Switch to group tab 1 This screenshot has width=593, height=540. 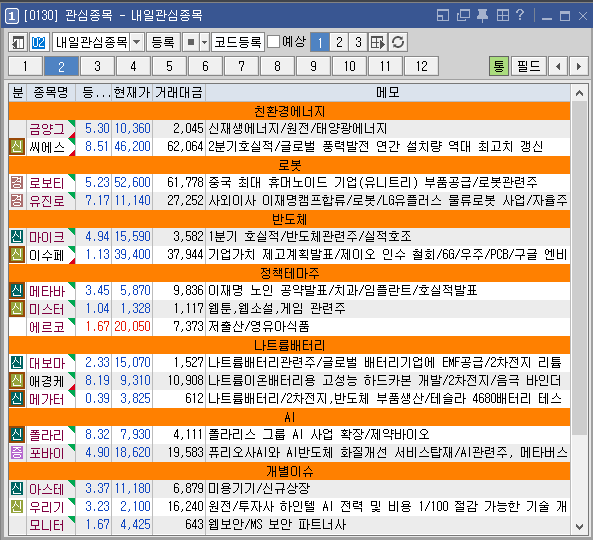click(x=25, y=67)
